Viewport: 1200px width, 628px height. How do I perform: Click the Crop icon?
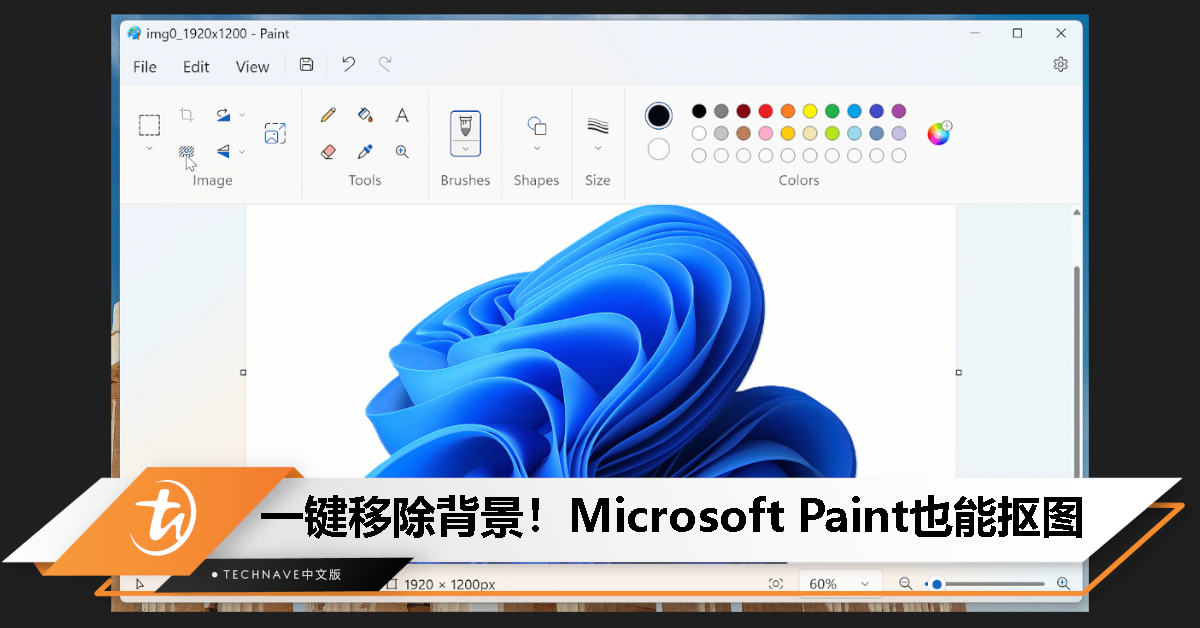pyautogui.click(x=186, y=115)
